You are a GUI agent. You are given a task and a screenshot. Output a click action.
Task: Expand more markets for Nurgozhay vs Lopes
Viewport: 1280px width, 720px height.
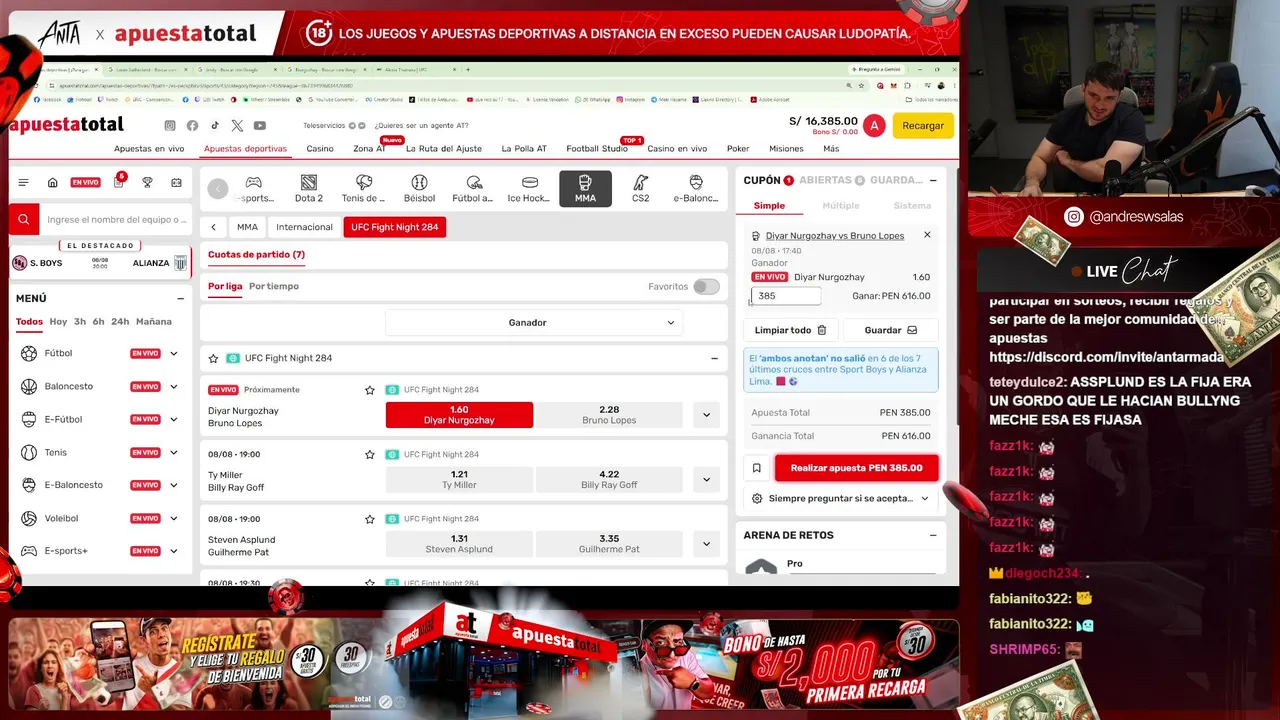(x=706, y=415)
